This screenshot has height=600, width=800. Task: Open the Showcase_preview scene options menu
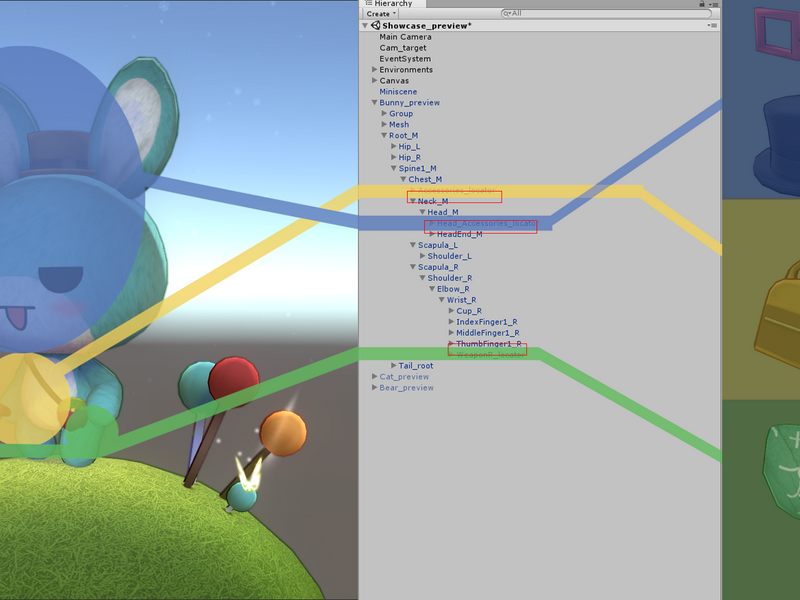pos(712,25)
